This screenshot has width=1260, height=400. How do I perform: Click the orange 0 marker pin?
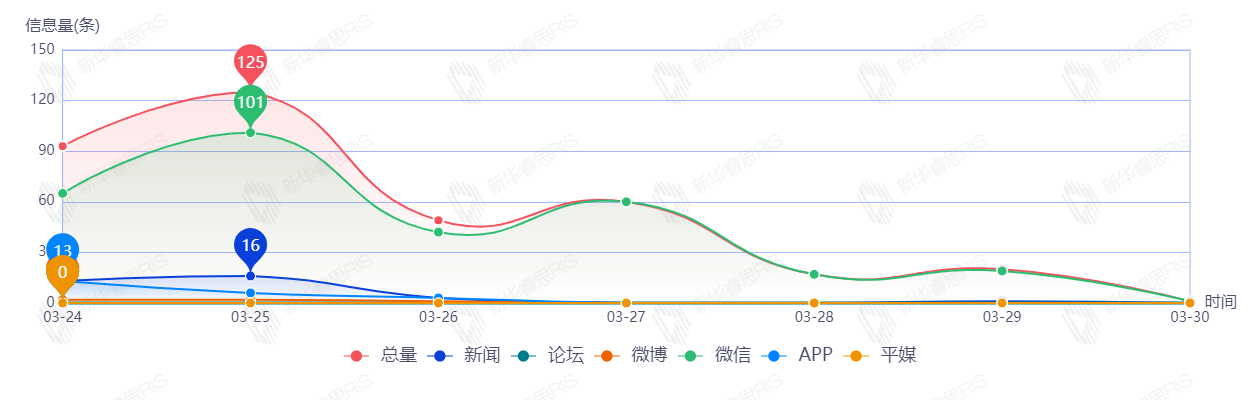click(x=62, y=272)
